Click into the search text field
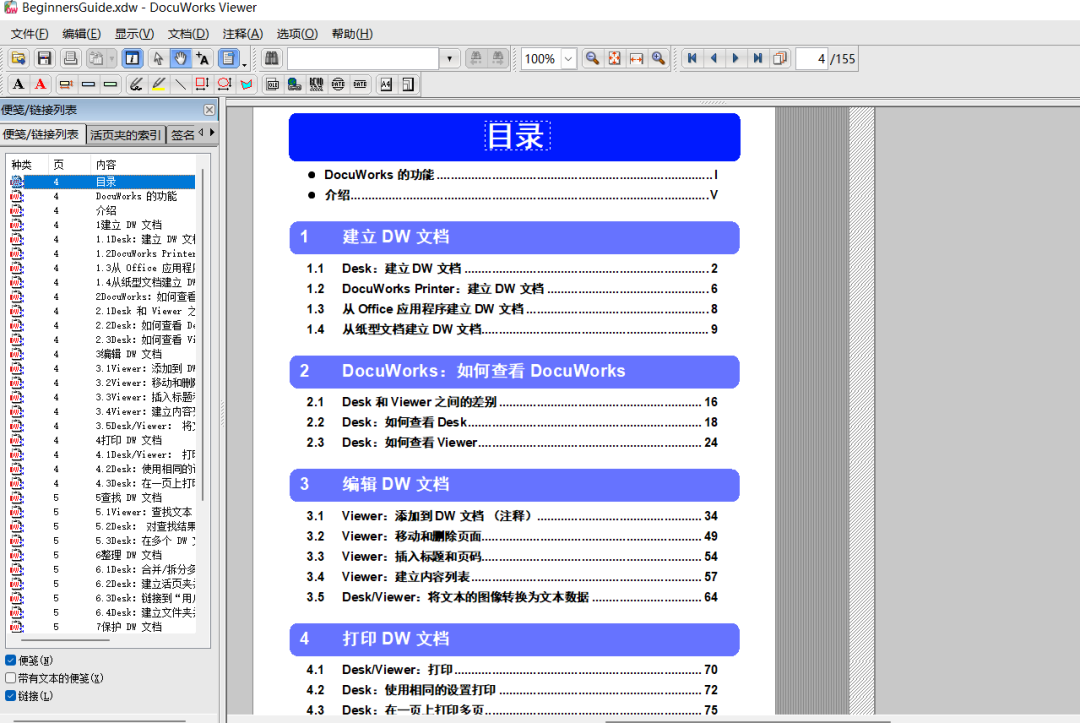Viewport: 1080px width, 723px height. tap(363, 59)
